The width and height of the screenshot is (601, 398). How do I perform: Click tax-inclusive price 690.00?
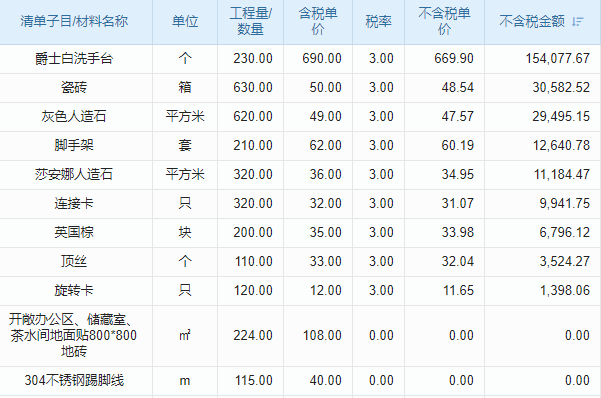coord(322,58)
